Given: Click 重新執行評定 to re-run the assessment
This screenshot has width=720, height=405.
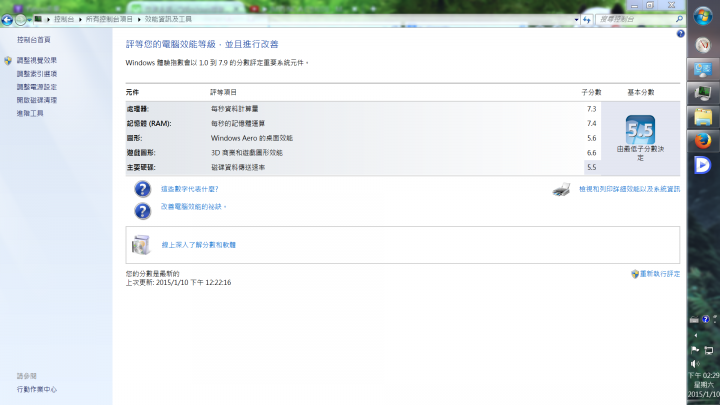Looking at the screenshot, I should 660,274.
